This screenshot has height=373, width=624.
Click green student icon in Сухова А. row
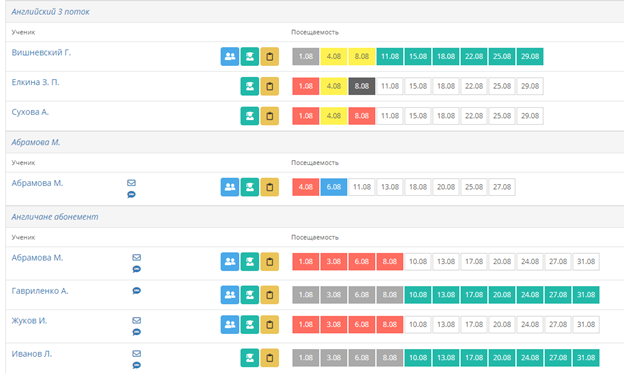click(x=250, y=116)
